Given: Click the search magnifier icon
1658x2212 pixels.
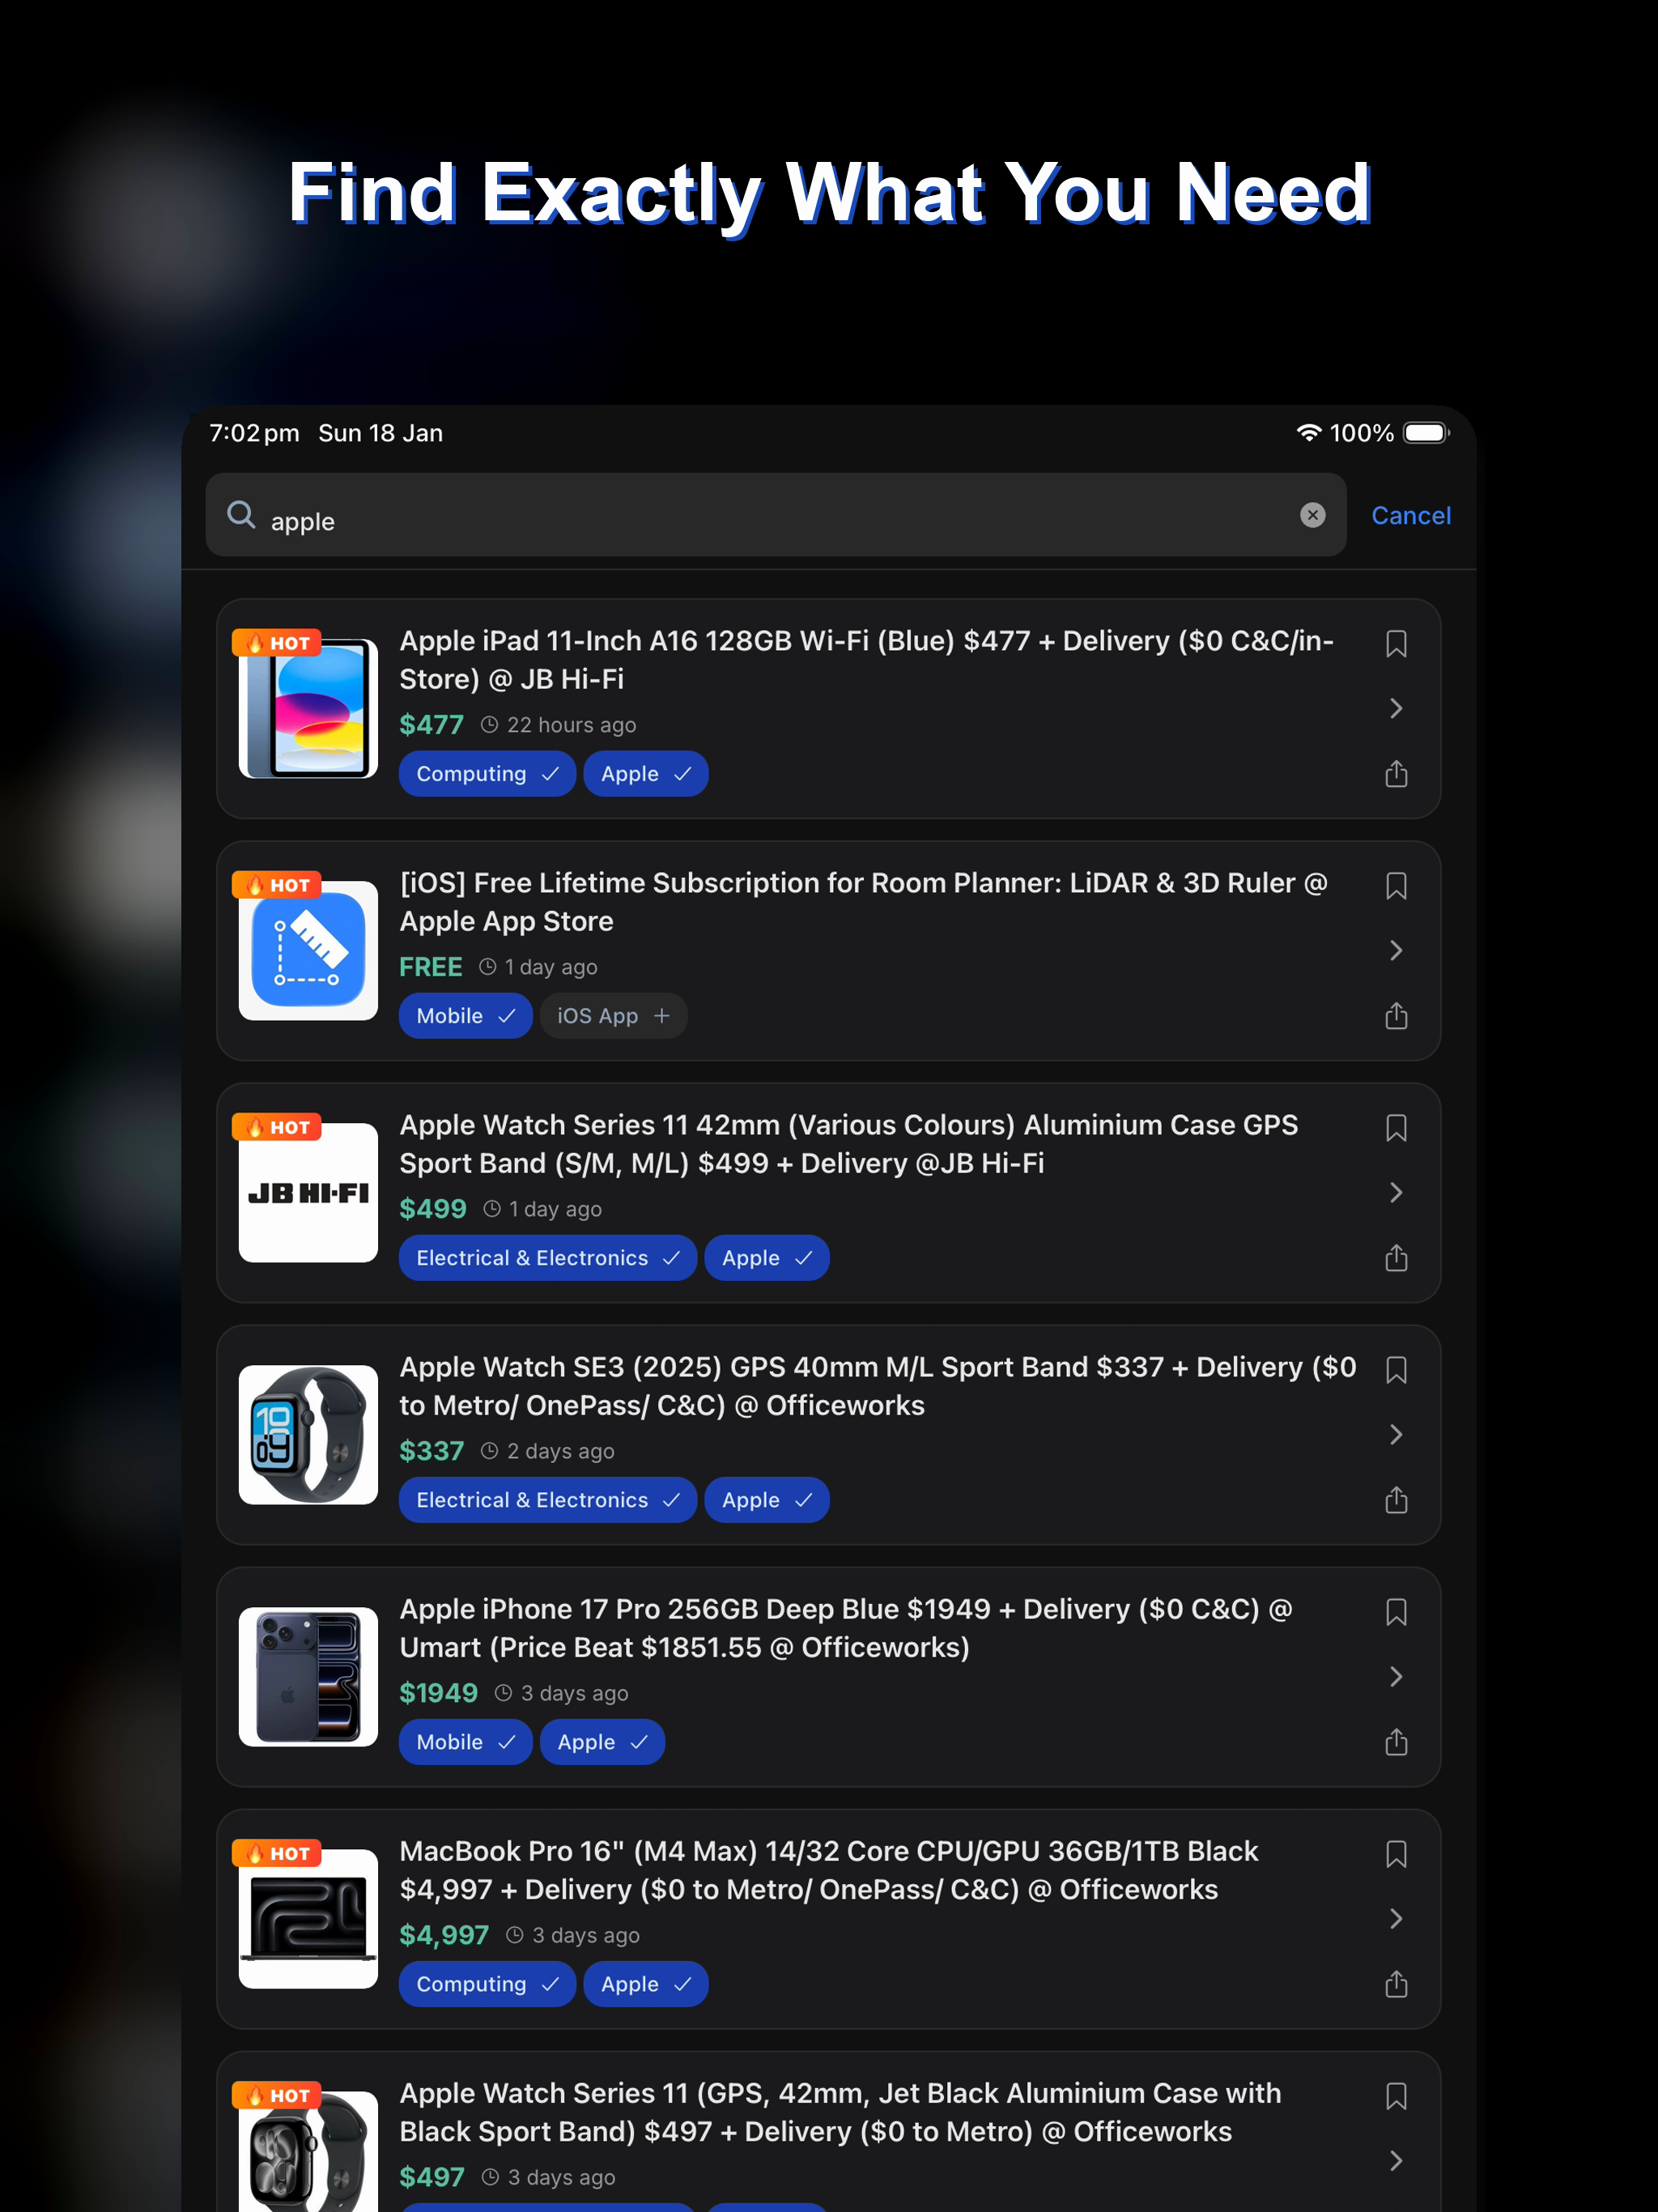Looking at the screenshot, I should [x=241, y=515].
